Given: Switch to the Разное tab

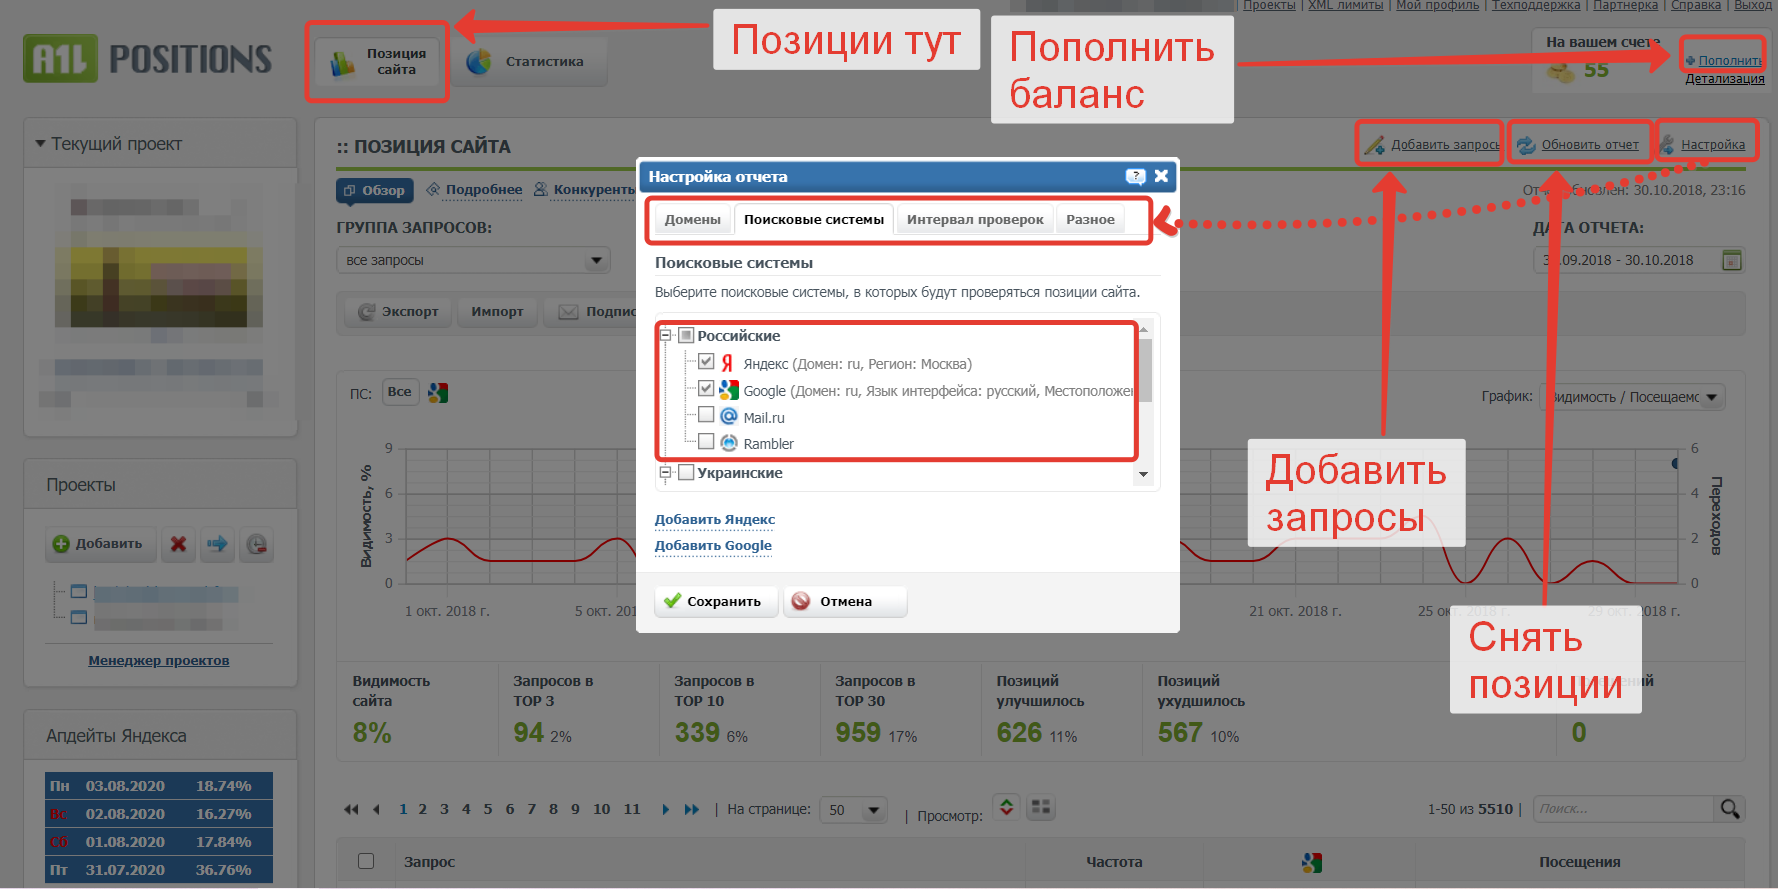Looking at the screenshot, I should [x=1090, y=219].
